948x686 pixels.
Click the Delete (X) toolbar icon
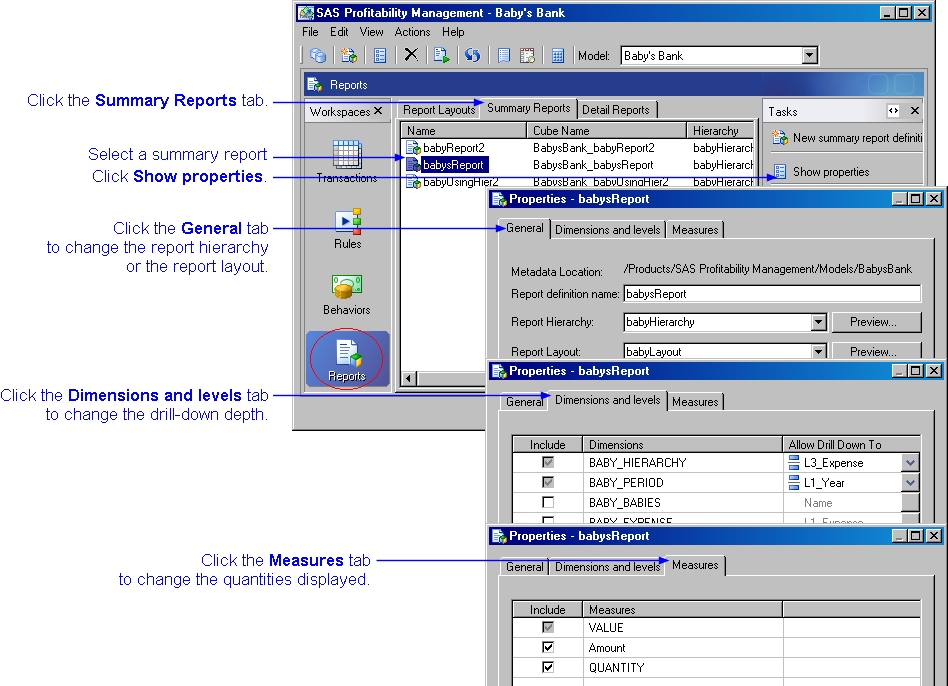[x=412, y=55]
